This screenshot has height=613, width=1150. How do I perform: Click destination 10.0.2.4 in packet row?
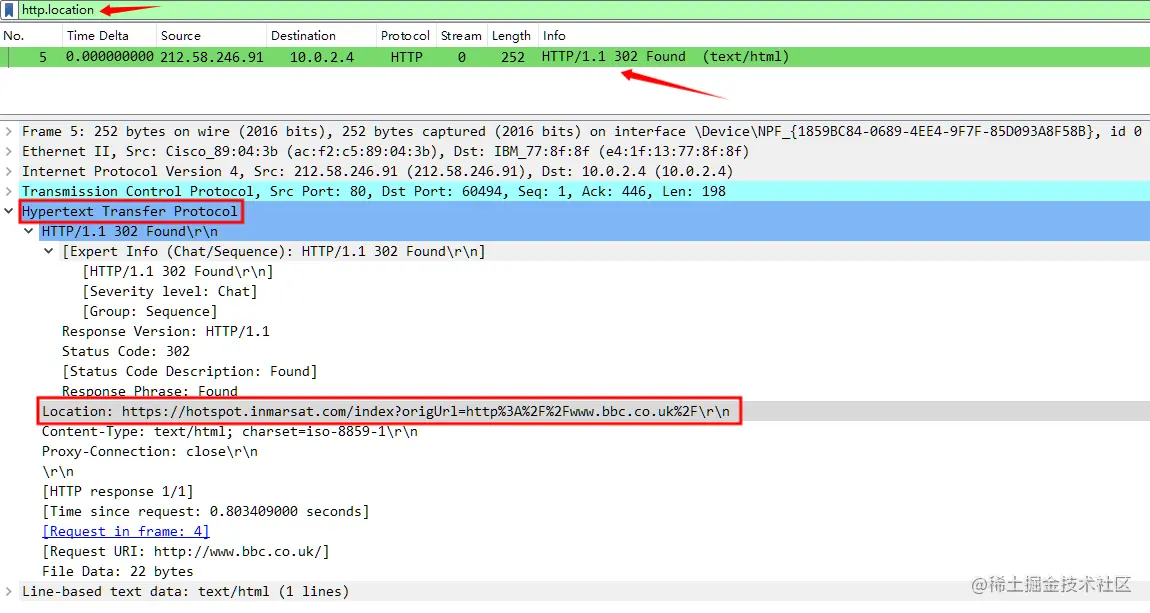point(321,56)
